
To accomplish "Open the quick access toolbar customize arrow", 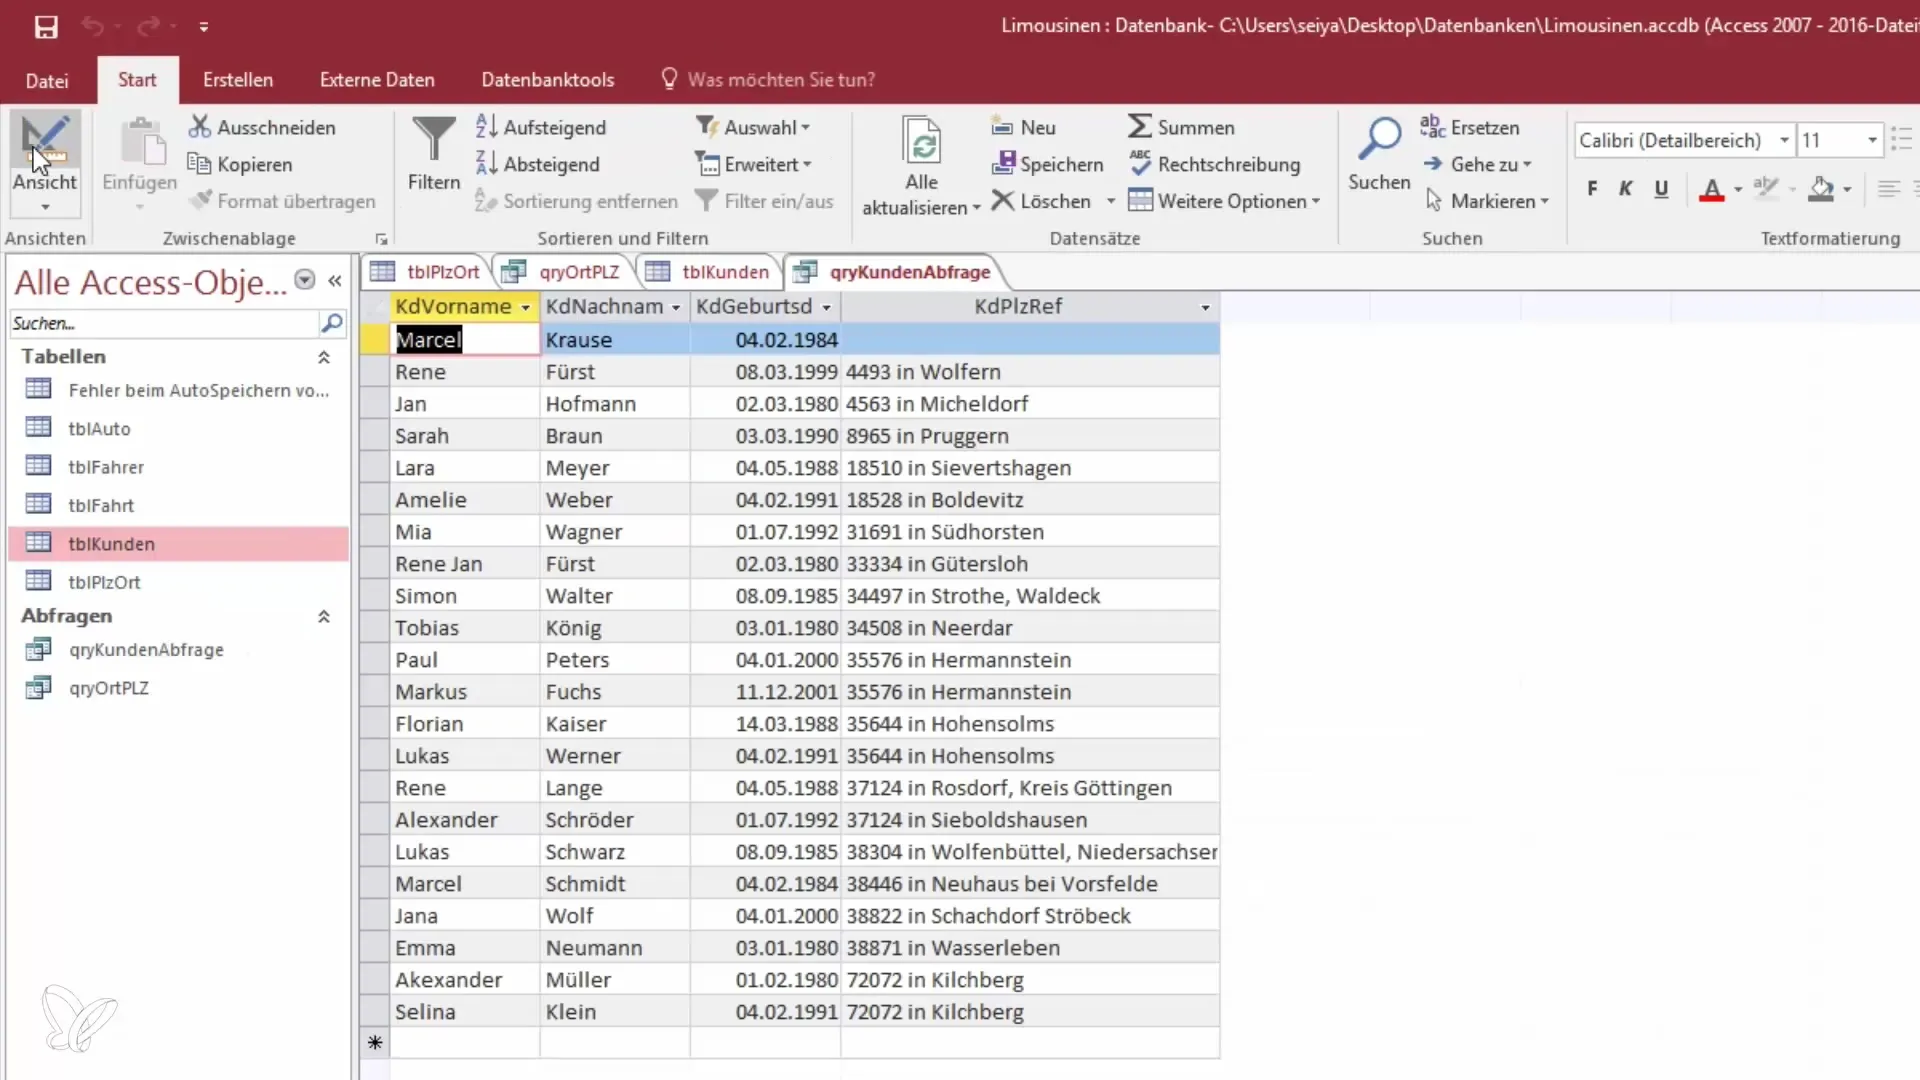I will 203,27.
